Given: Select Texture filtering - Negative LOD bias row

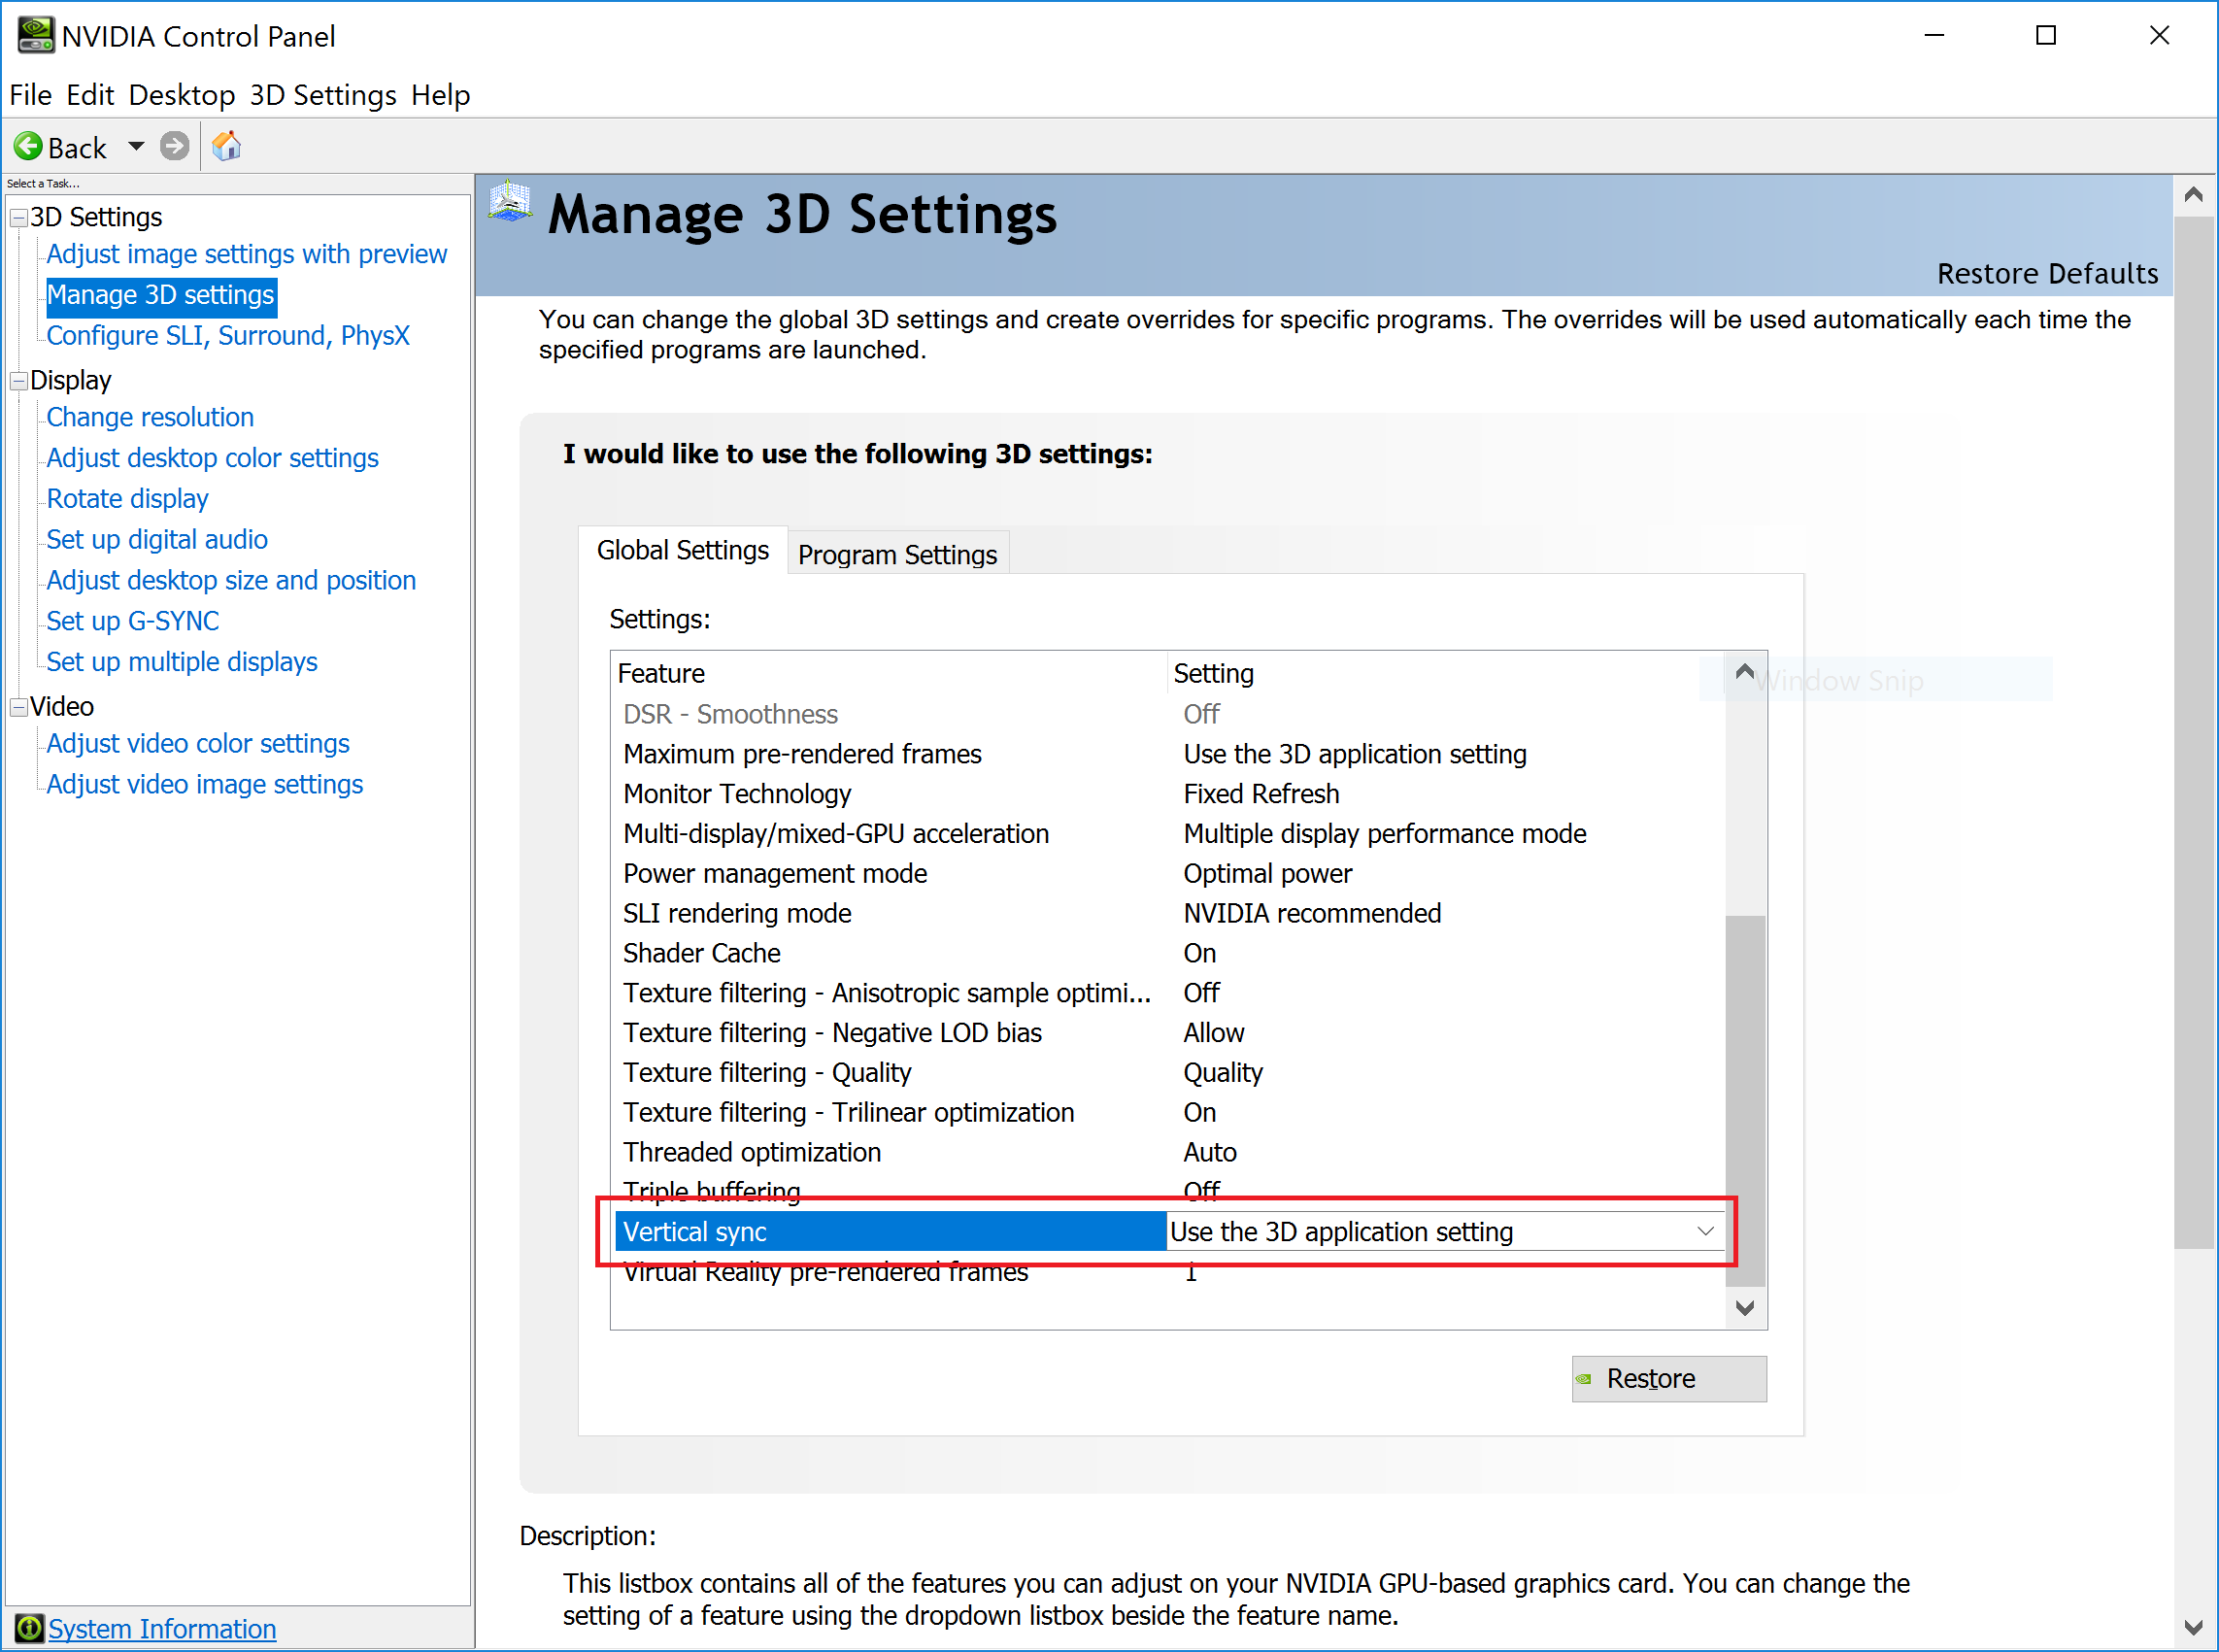Looking at the screenshot, I should tap(1168, 1033).
